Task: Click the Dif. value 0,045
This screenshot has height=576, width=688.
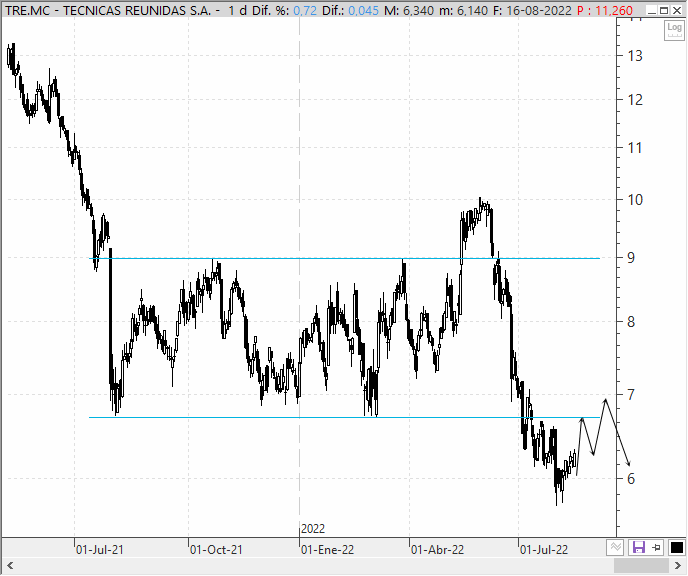Action: 363,11
